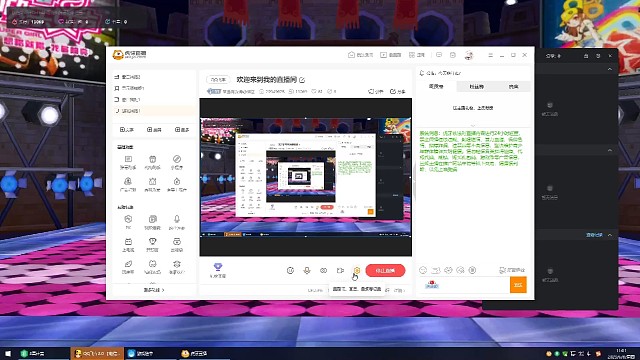Click the user avatar in the Huya title bar
The image size is (640, 360).
click(x=469, y=55)
